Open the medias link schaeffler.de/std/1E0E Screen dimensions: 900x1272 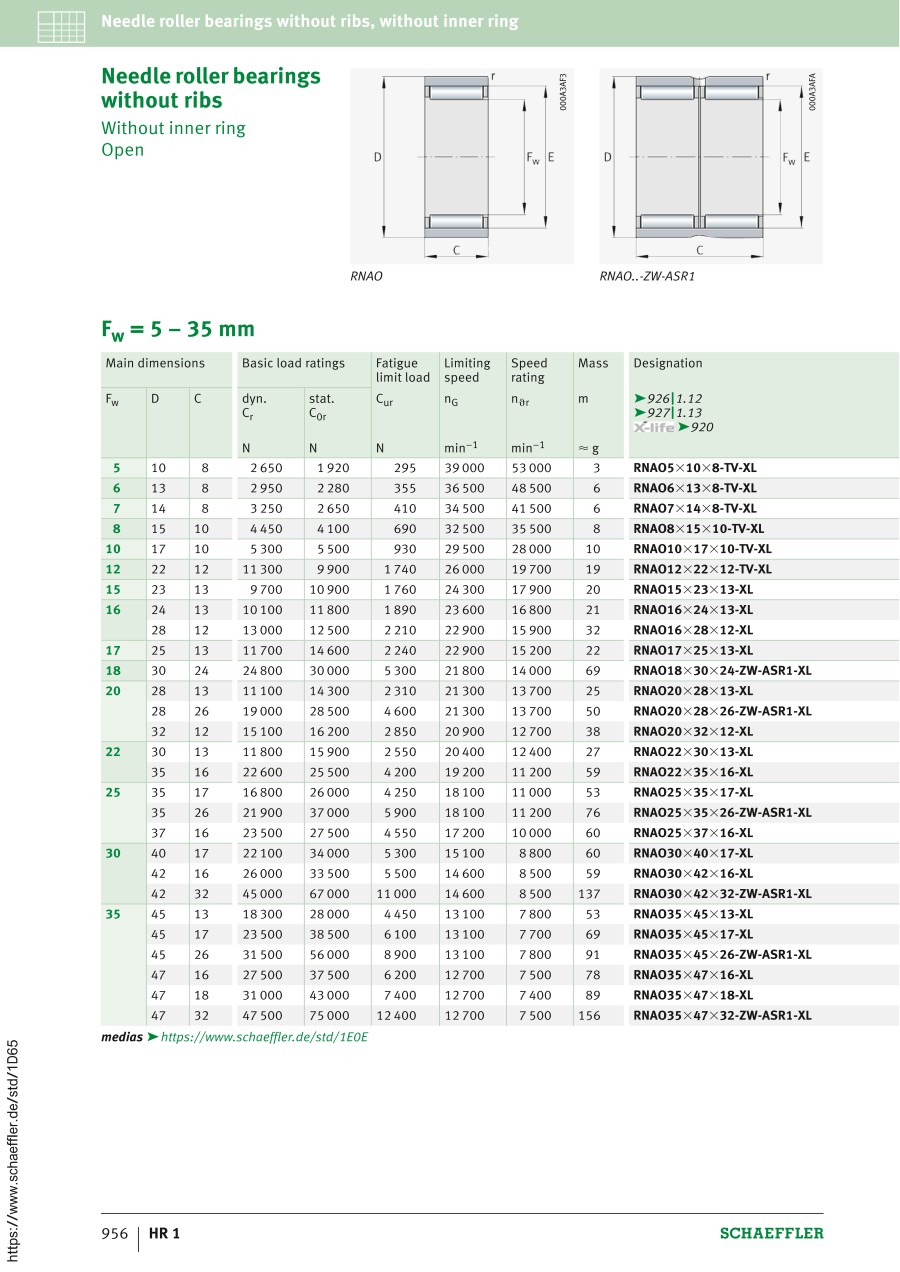pos(264,1037)
